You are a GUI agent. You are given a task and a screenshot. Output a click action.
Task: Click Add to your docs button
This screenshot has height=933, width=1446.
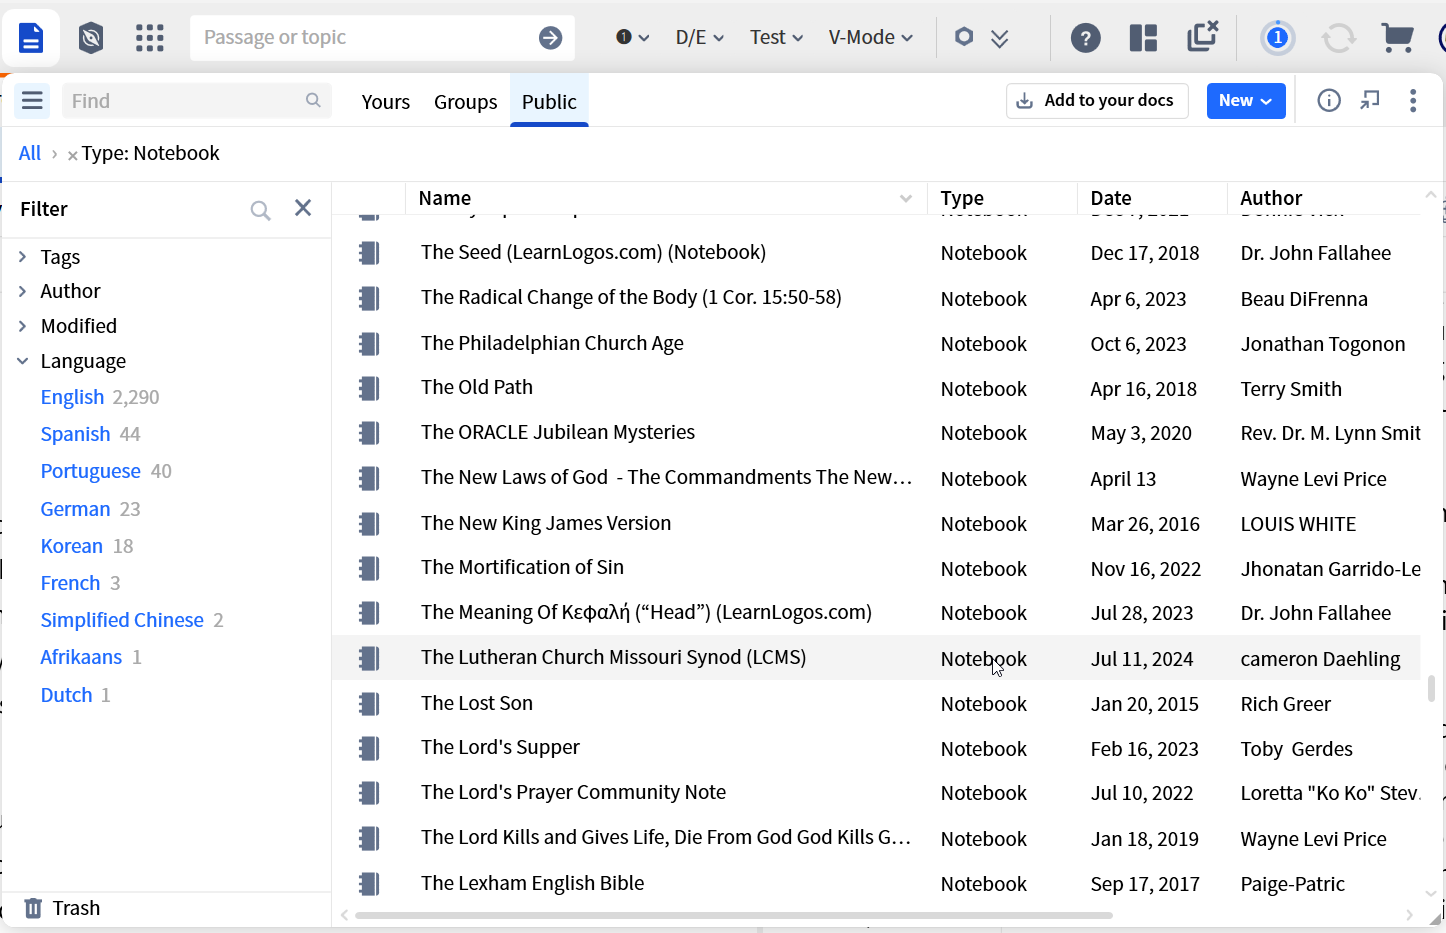tap(1097, 101)
